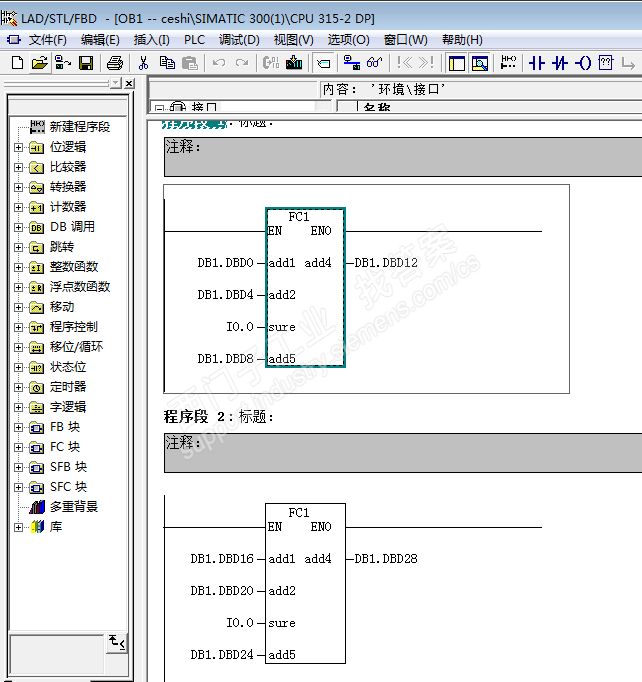Viewport: 642px width, 682px height.
Task: Select the 浮点数函数 tree item
Action: [80, 287]
